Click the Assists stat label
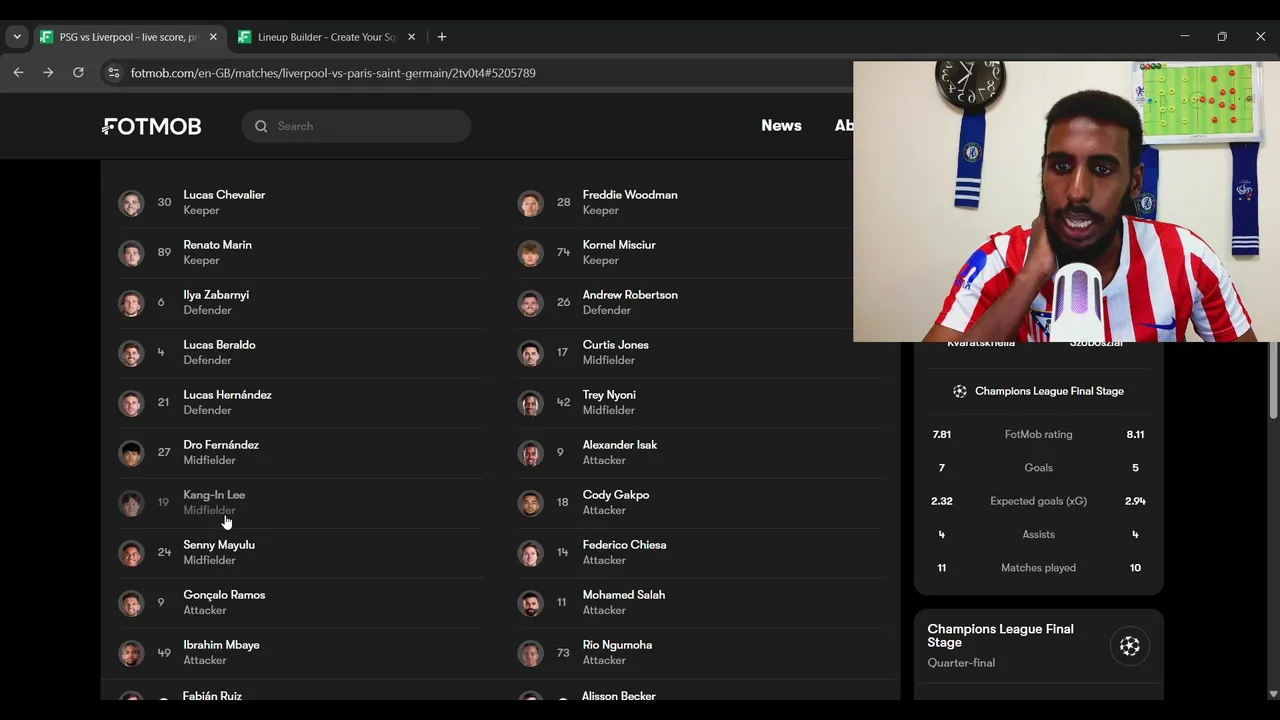This screenshot has width=1280, height=720. (1038, 535)
